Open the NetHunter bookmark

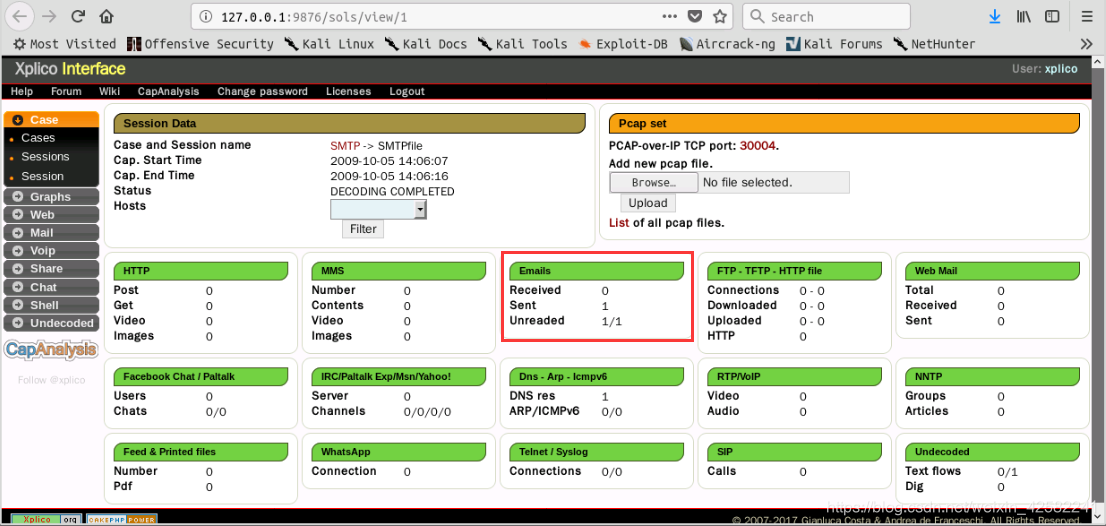coord(934,44)
